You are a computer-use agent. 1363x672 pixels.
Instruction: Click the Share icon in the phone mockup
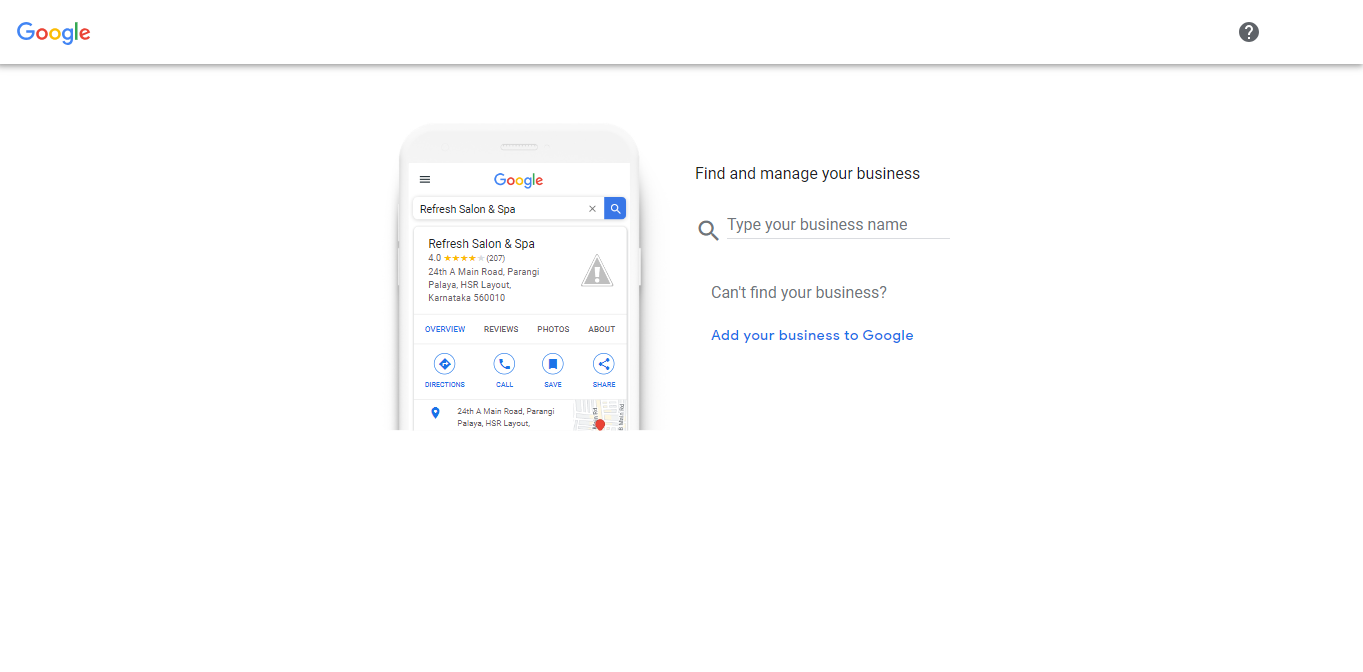[x=604, y=364]
